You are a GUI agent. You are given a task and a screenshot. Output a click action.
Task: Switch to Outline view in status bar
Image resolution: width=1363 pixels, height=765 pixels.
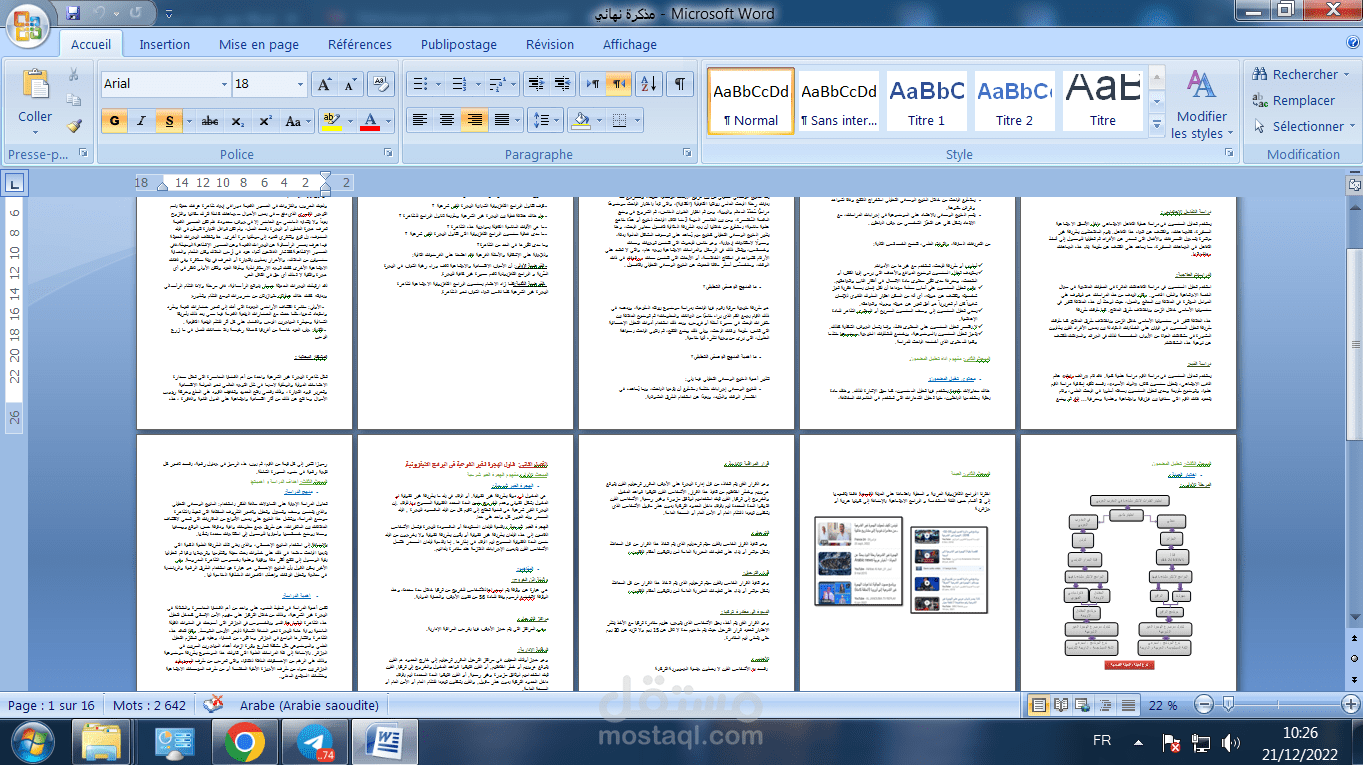click(1104, 705)
